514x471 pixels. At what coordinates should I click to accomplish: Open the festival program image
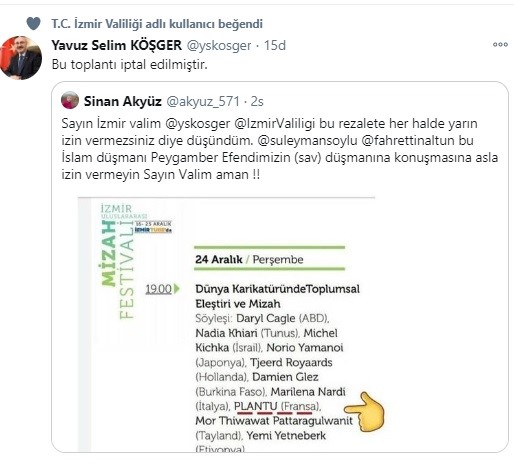tap(226, 324)
